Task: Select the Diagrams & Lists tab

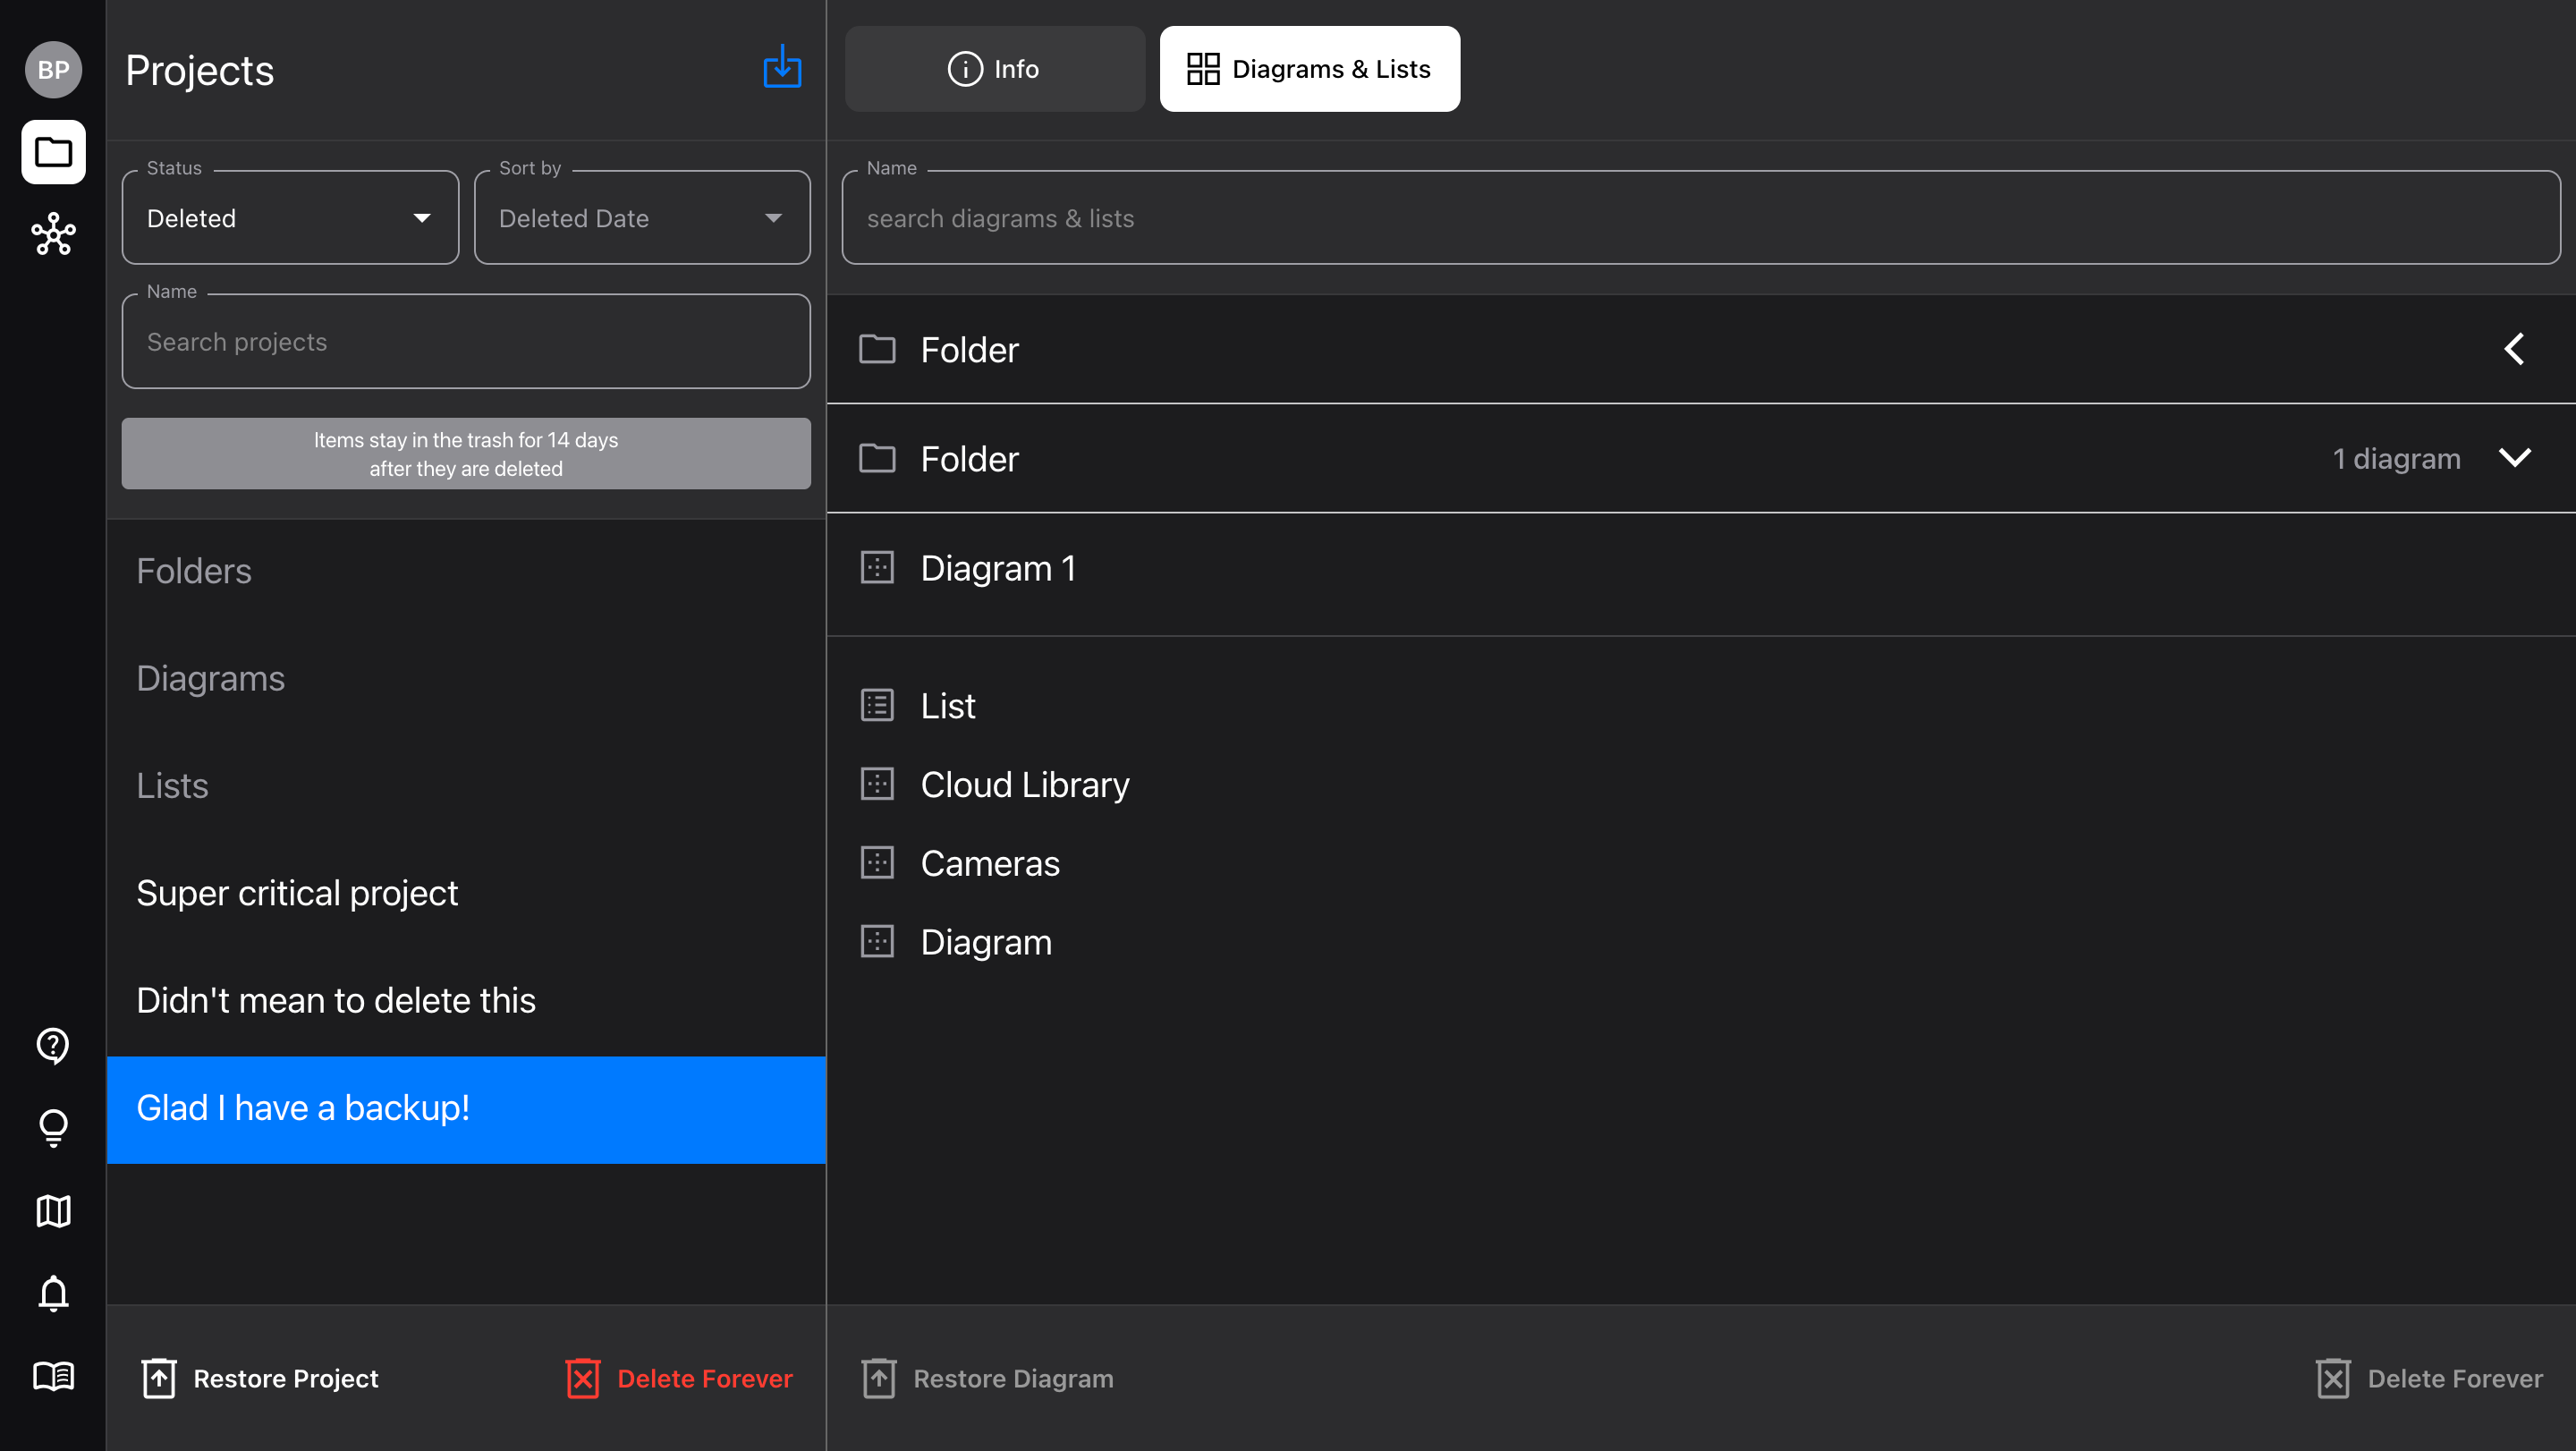Action: pyautogui.click(x=1309, y=69)
